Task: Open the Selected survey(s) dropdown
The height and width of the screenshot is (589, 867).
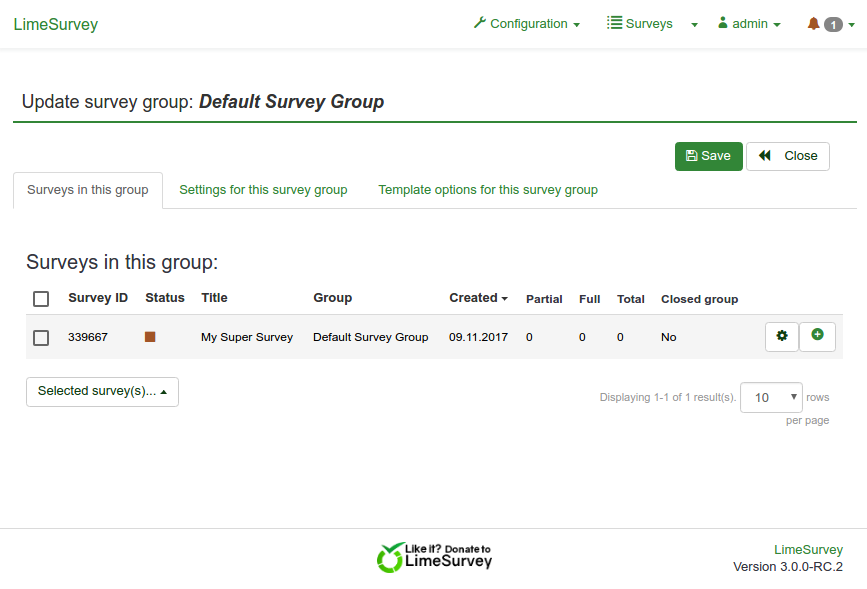Action: click(102, 392)
